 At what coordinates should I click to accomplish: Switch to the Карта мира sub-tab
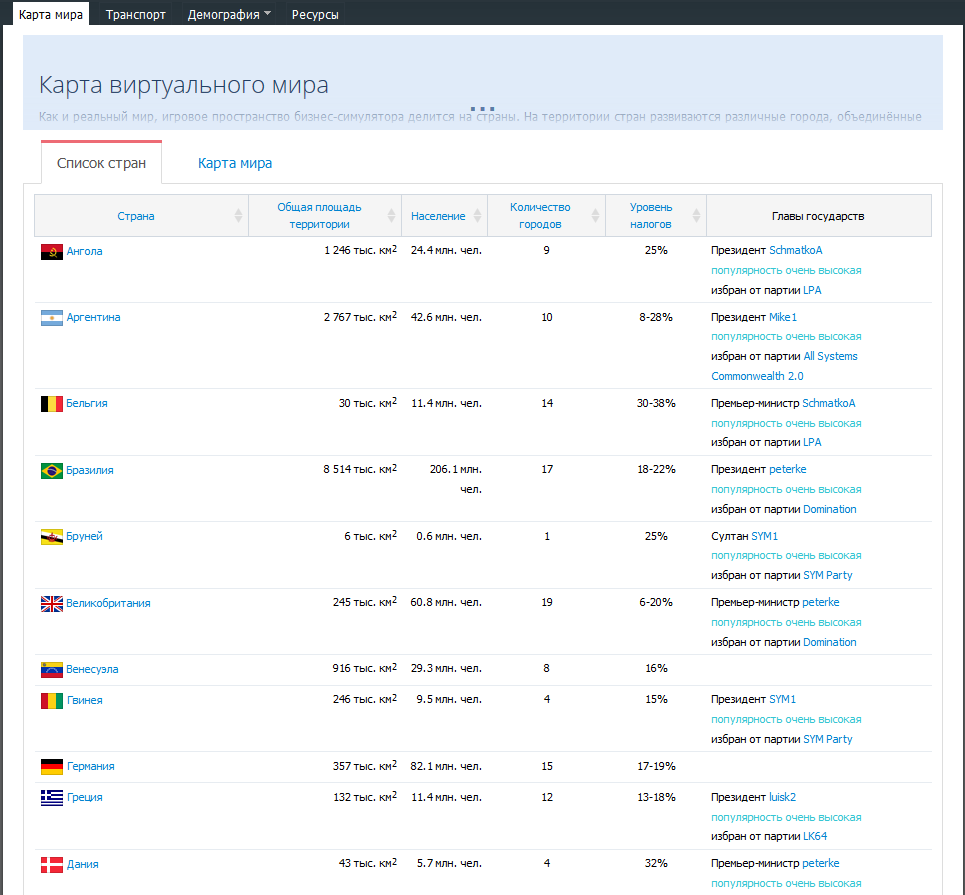point(235,163)
